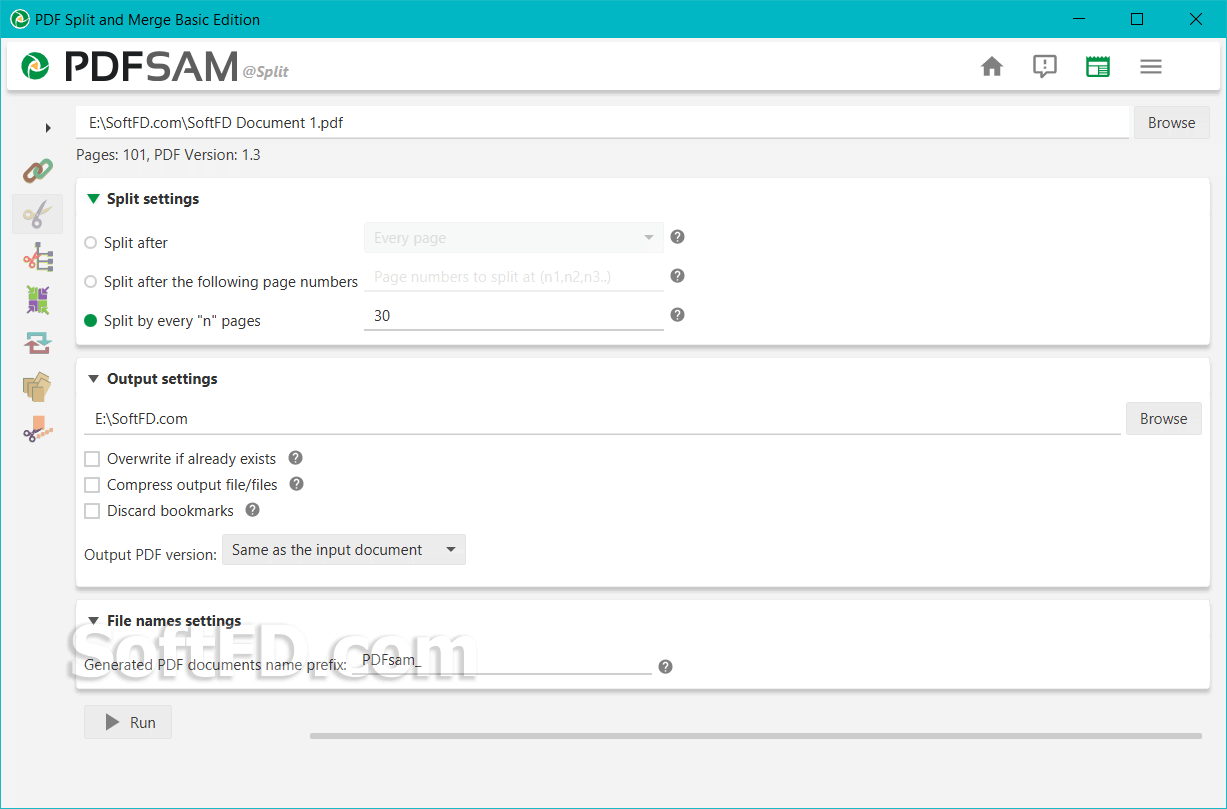
Task: Open the Split by size tool
Action: tap(37, 429)
